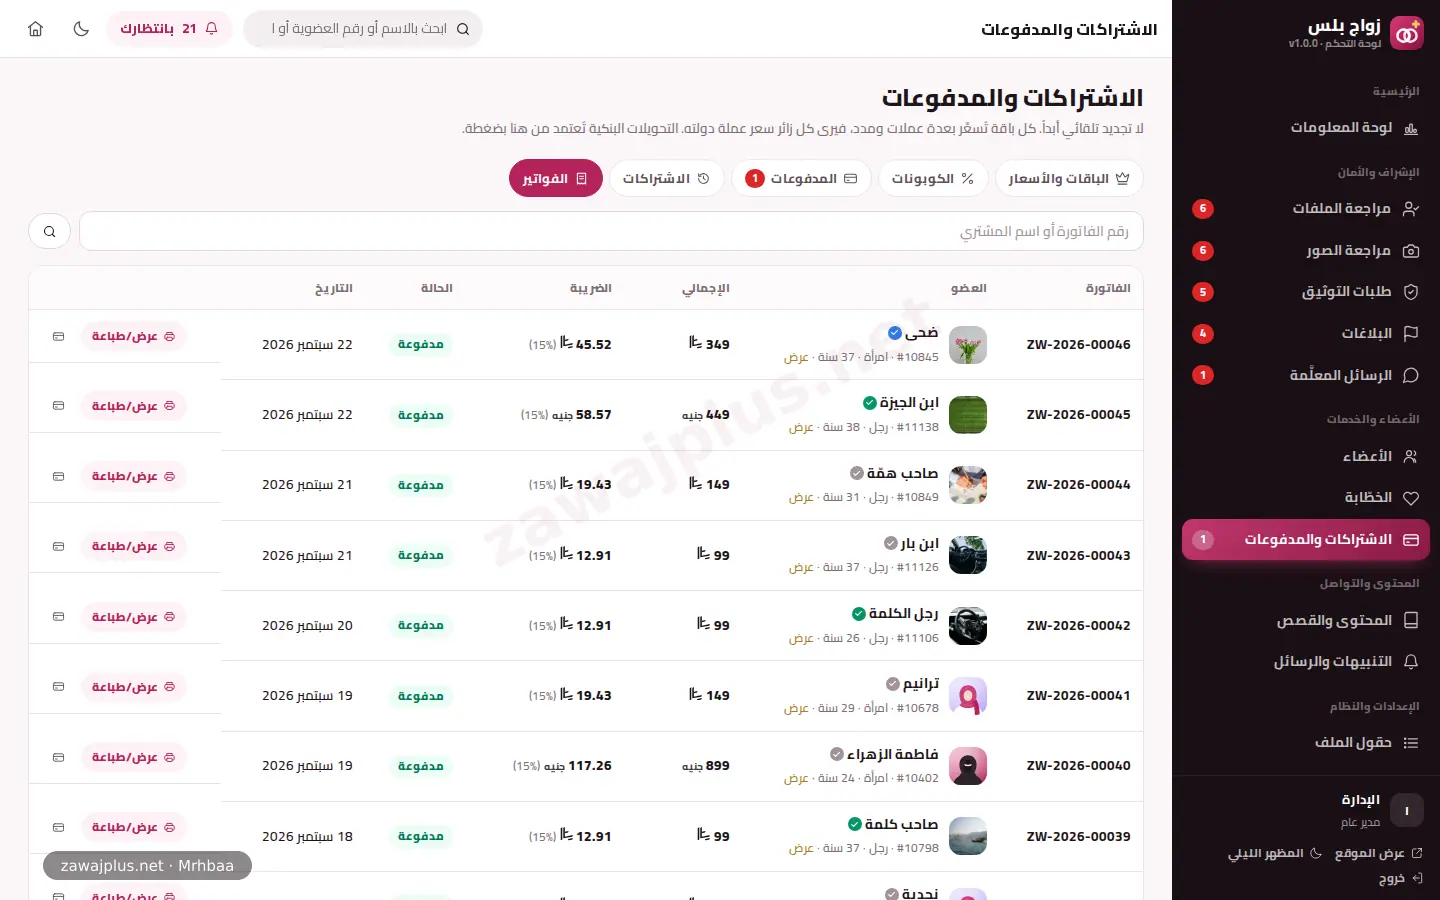Focus the member name or ID search field
This screenshot has height=900, width=1440.
click(363, 29)
